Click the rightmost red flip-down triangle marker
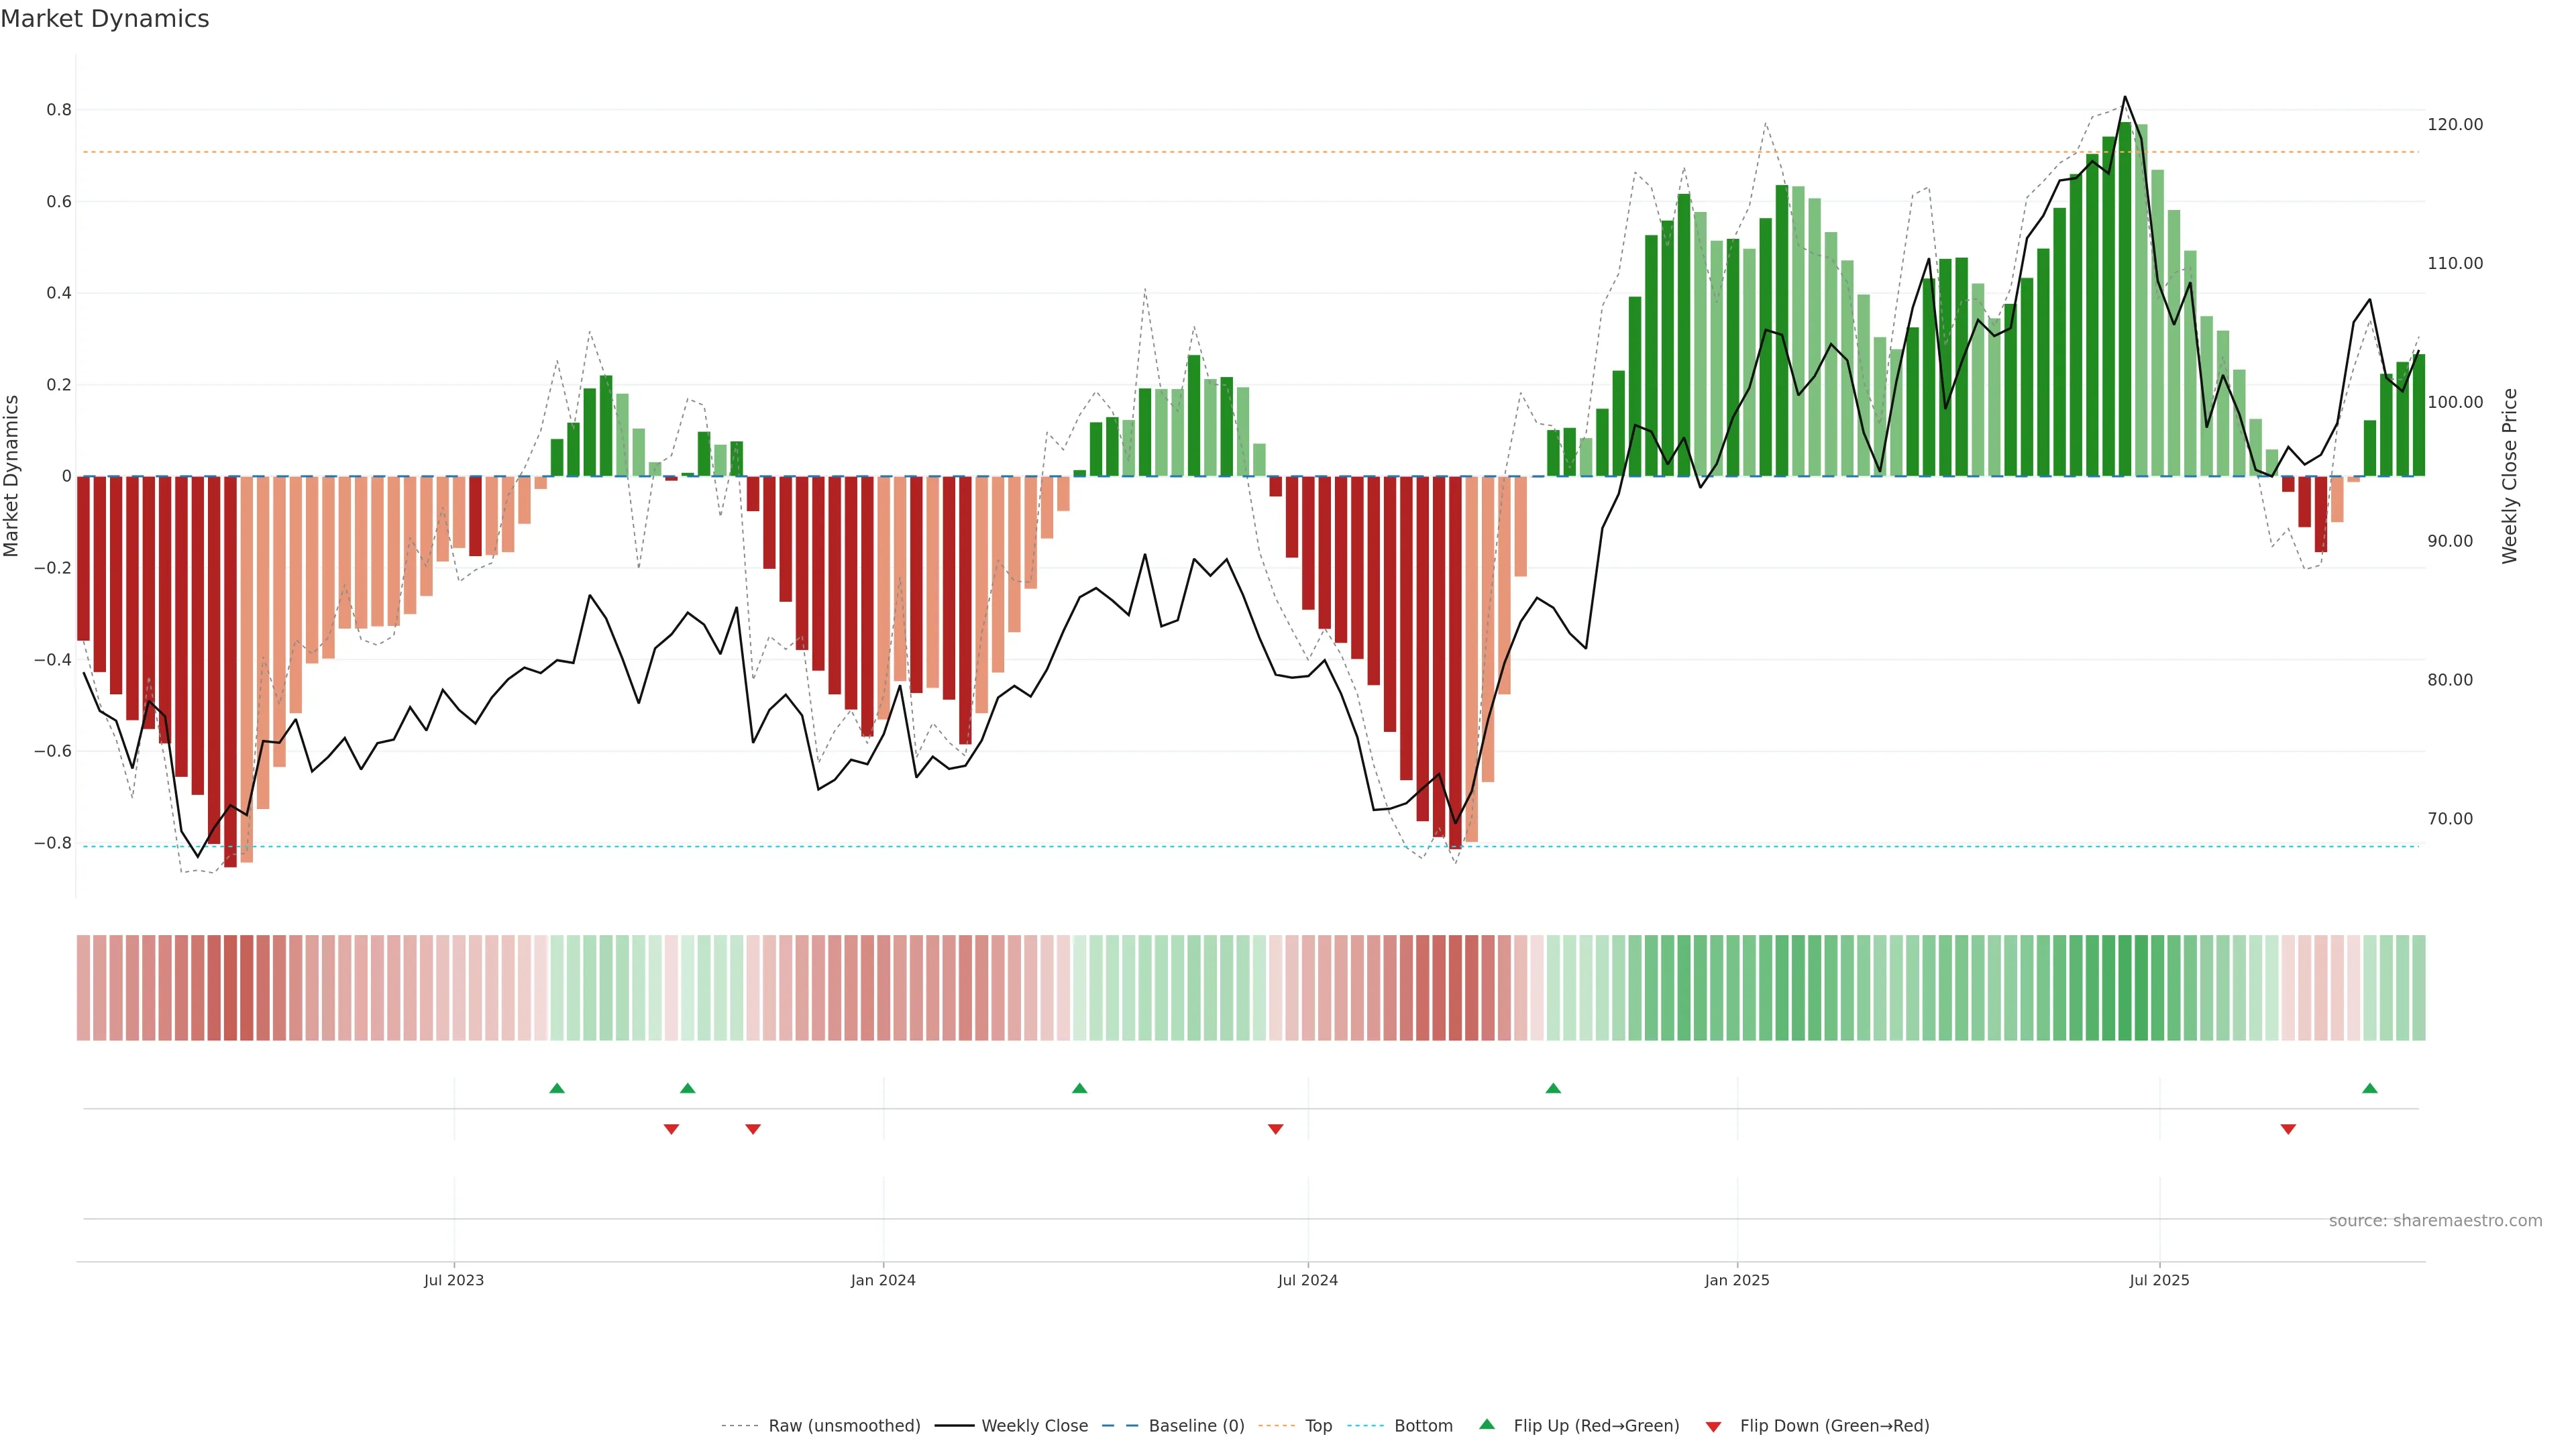The height and width of the screenshot is (1449, 2576). pos(2288,1129)
